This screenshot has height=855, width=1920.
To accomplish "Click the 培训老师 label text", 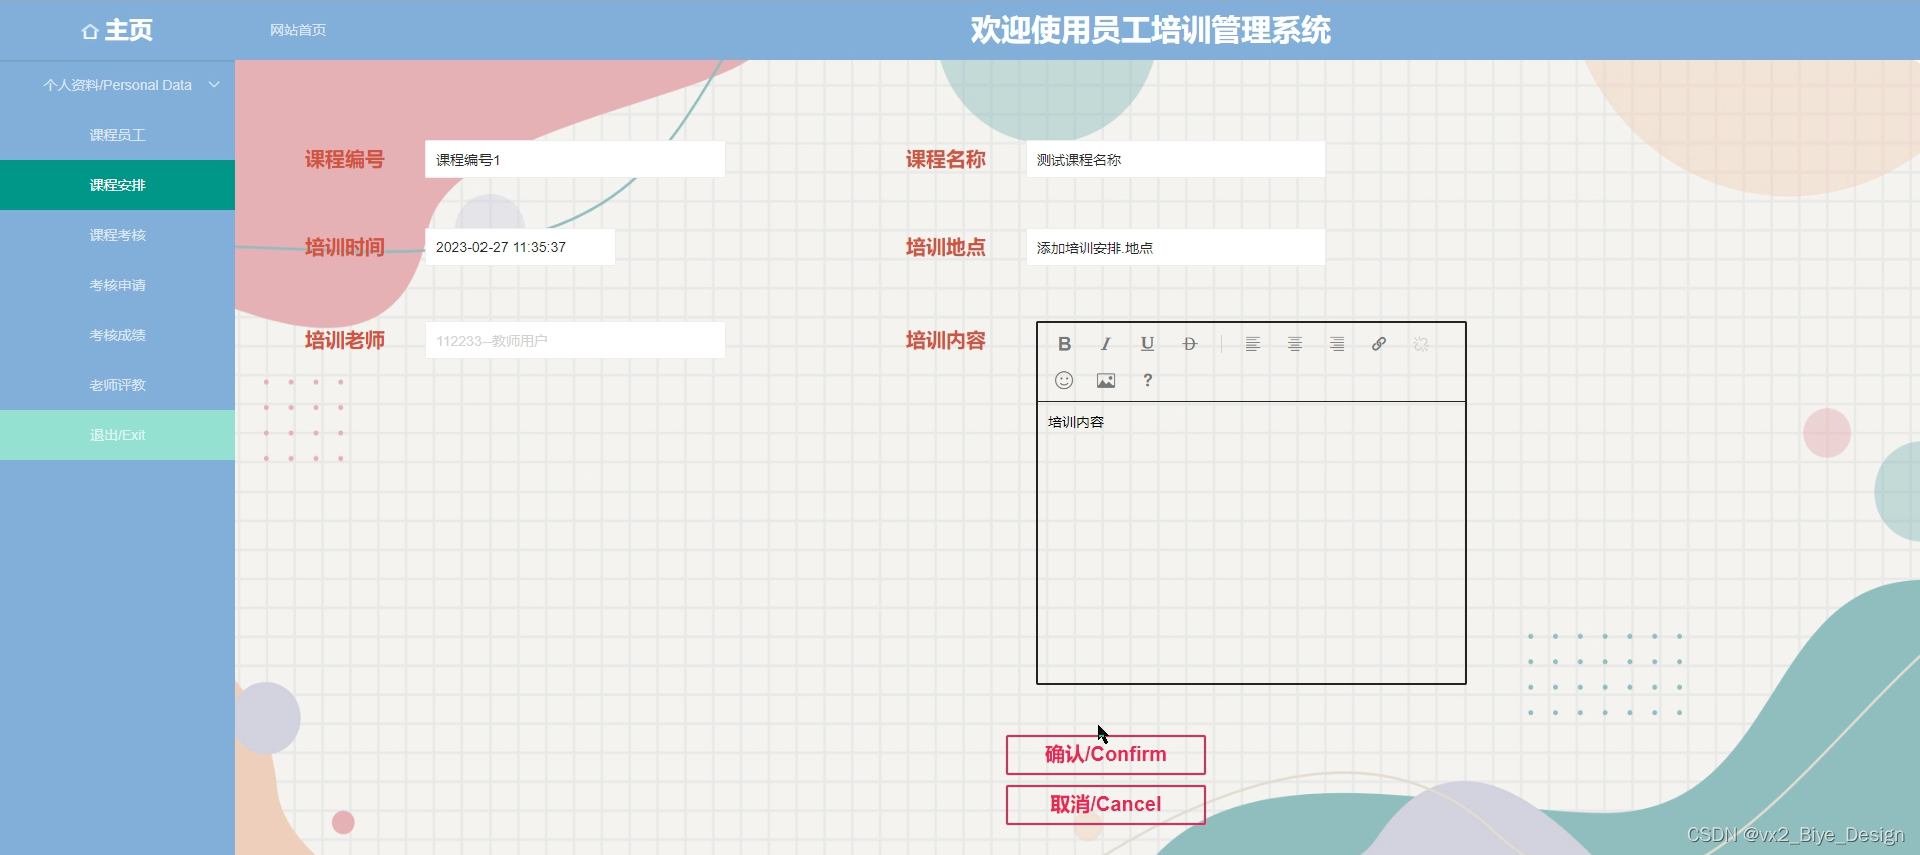I will click(x=345, y=341).
